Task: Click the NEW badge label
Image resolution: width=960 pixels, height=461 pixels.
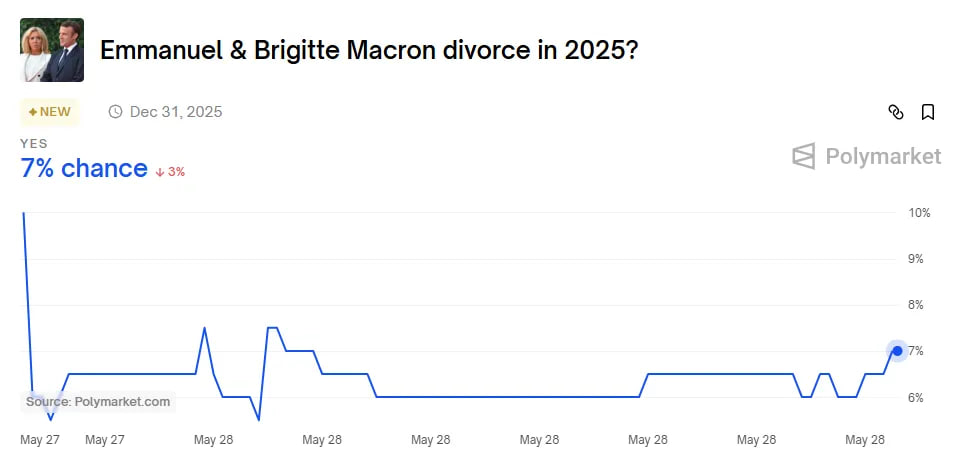Action: (50, 112)
